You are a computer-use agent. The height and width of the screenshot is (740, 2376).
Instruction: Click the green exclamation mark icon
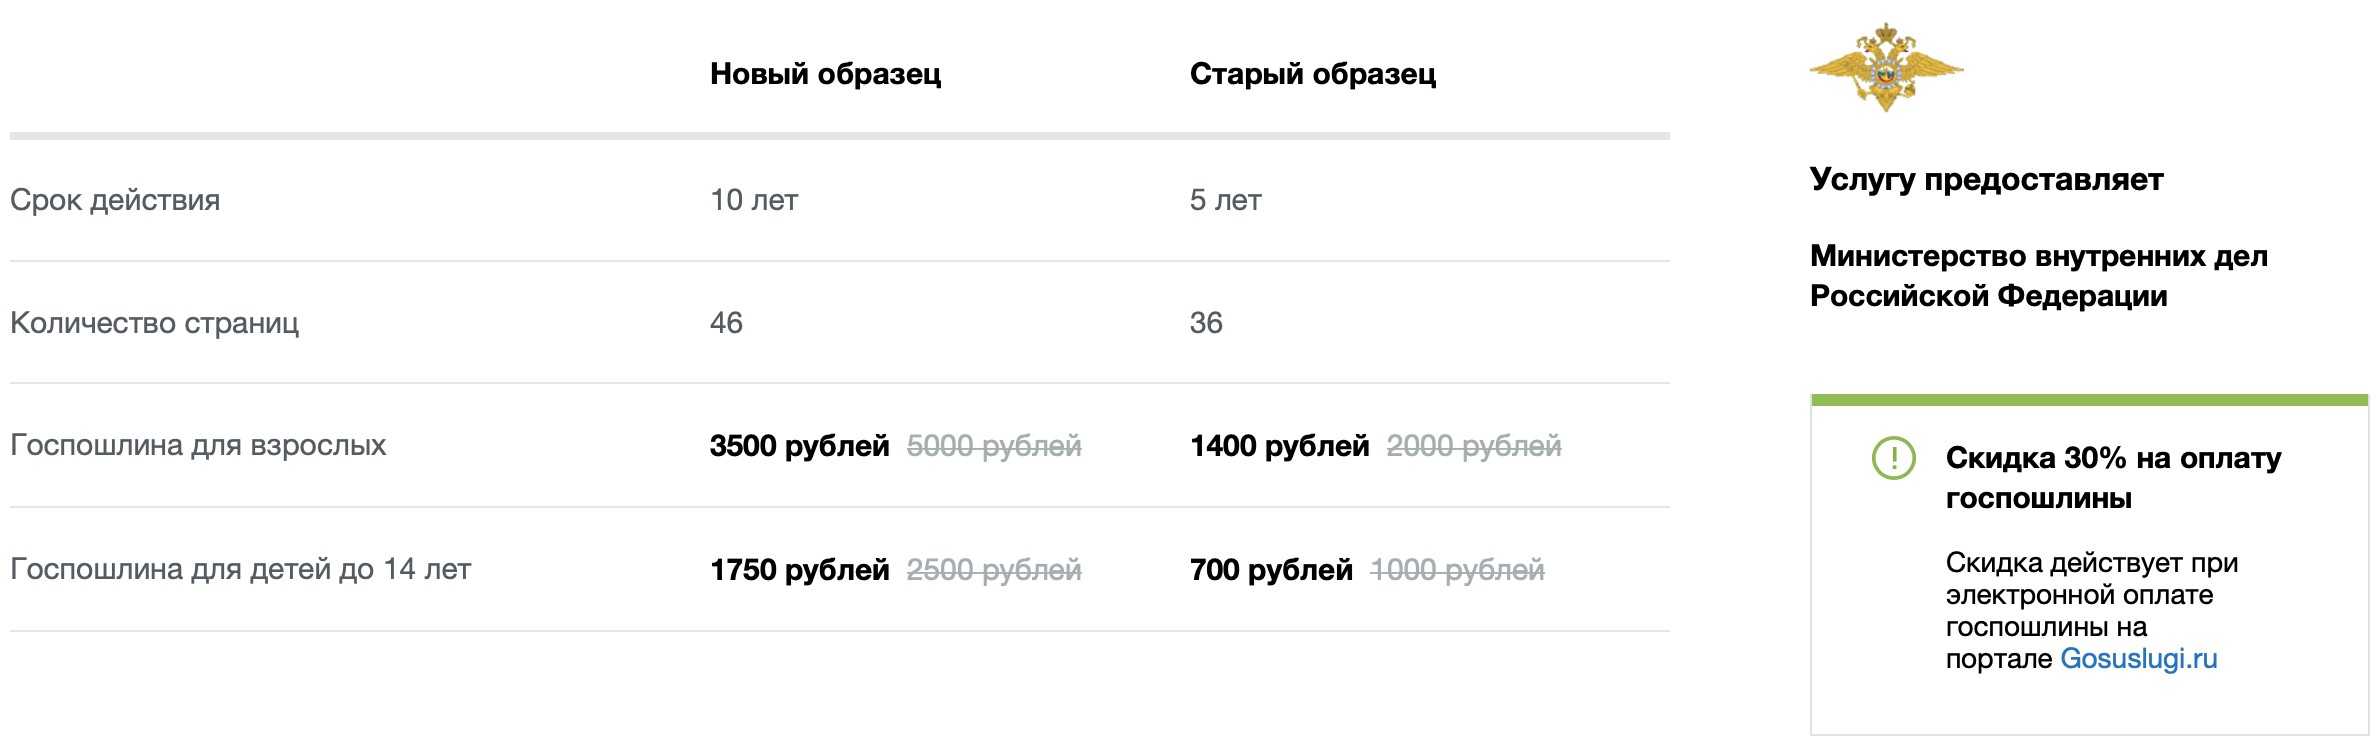[1892, 459]
